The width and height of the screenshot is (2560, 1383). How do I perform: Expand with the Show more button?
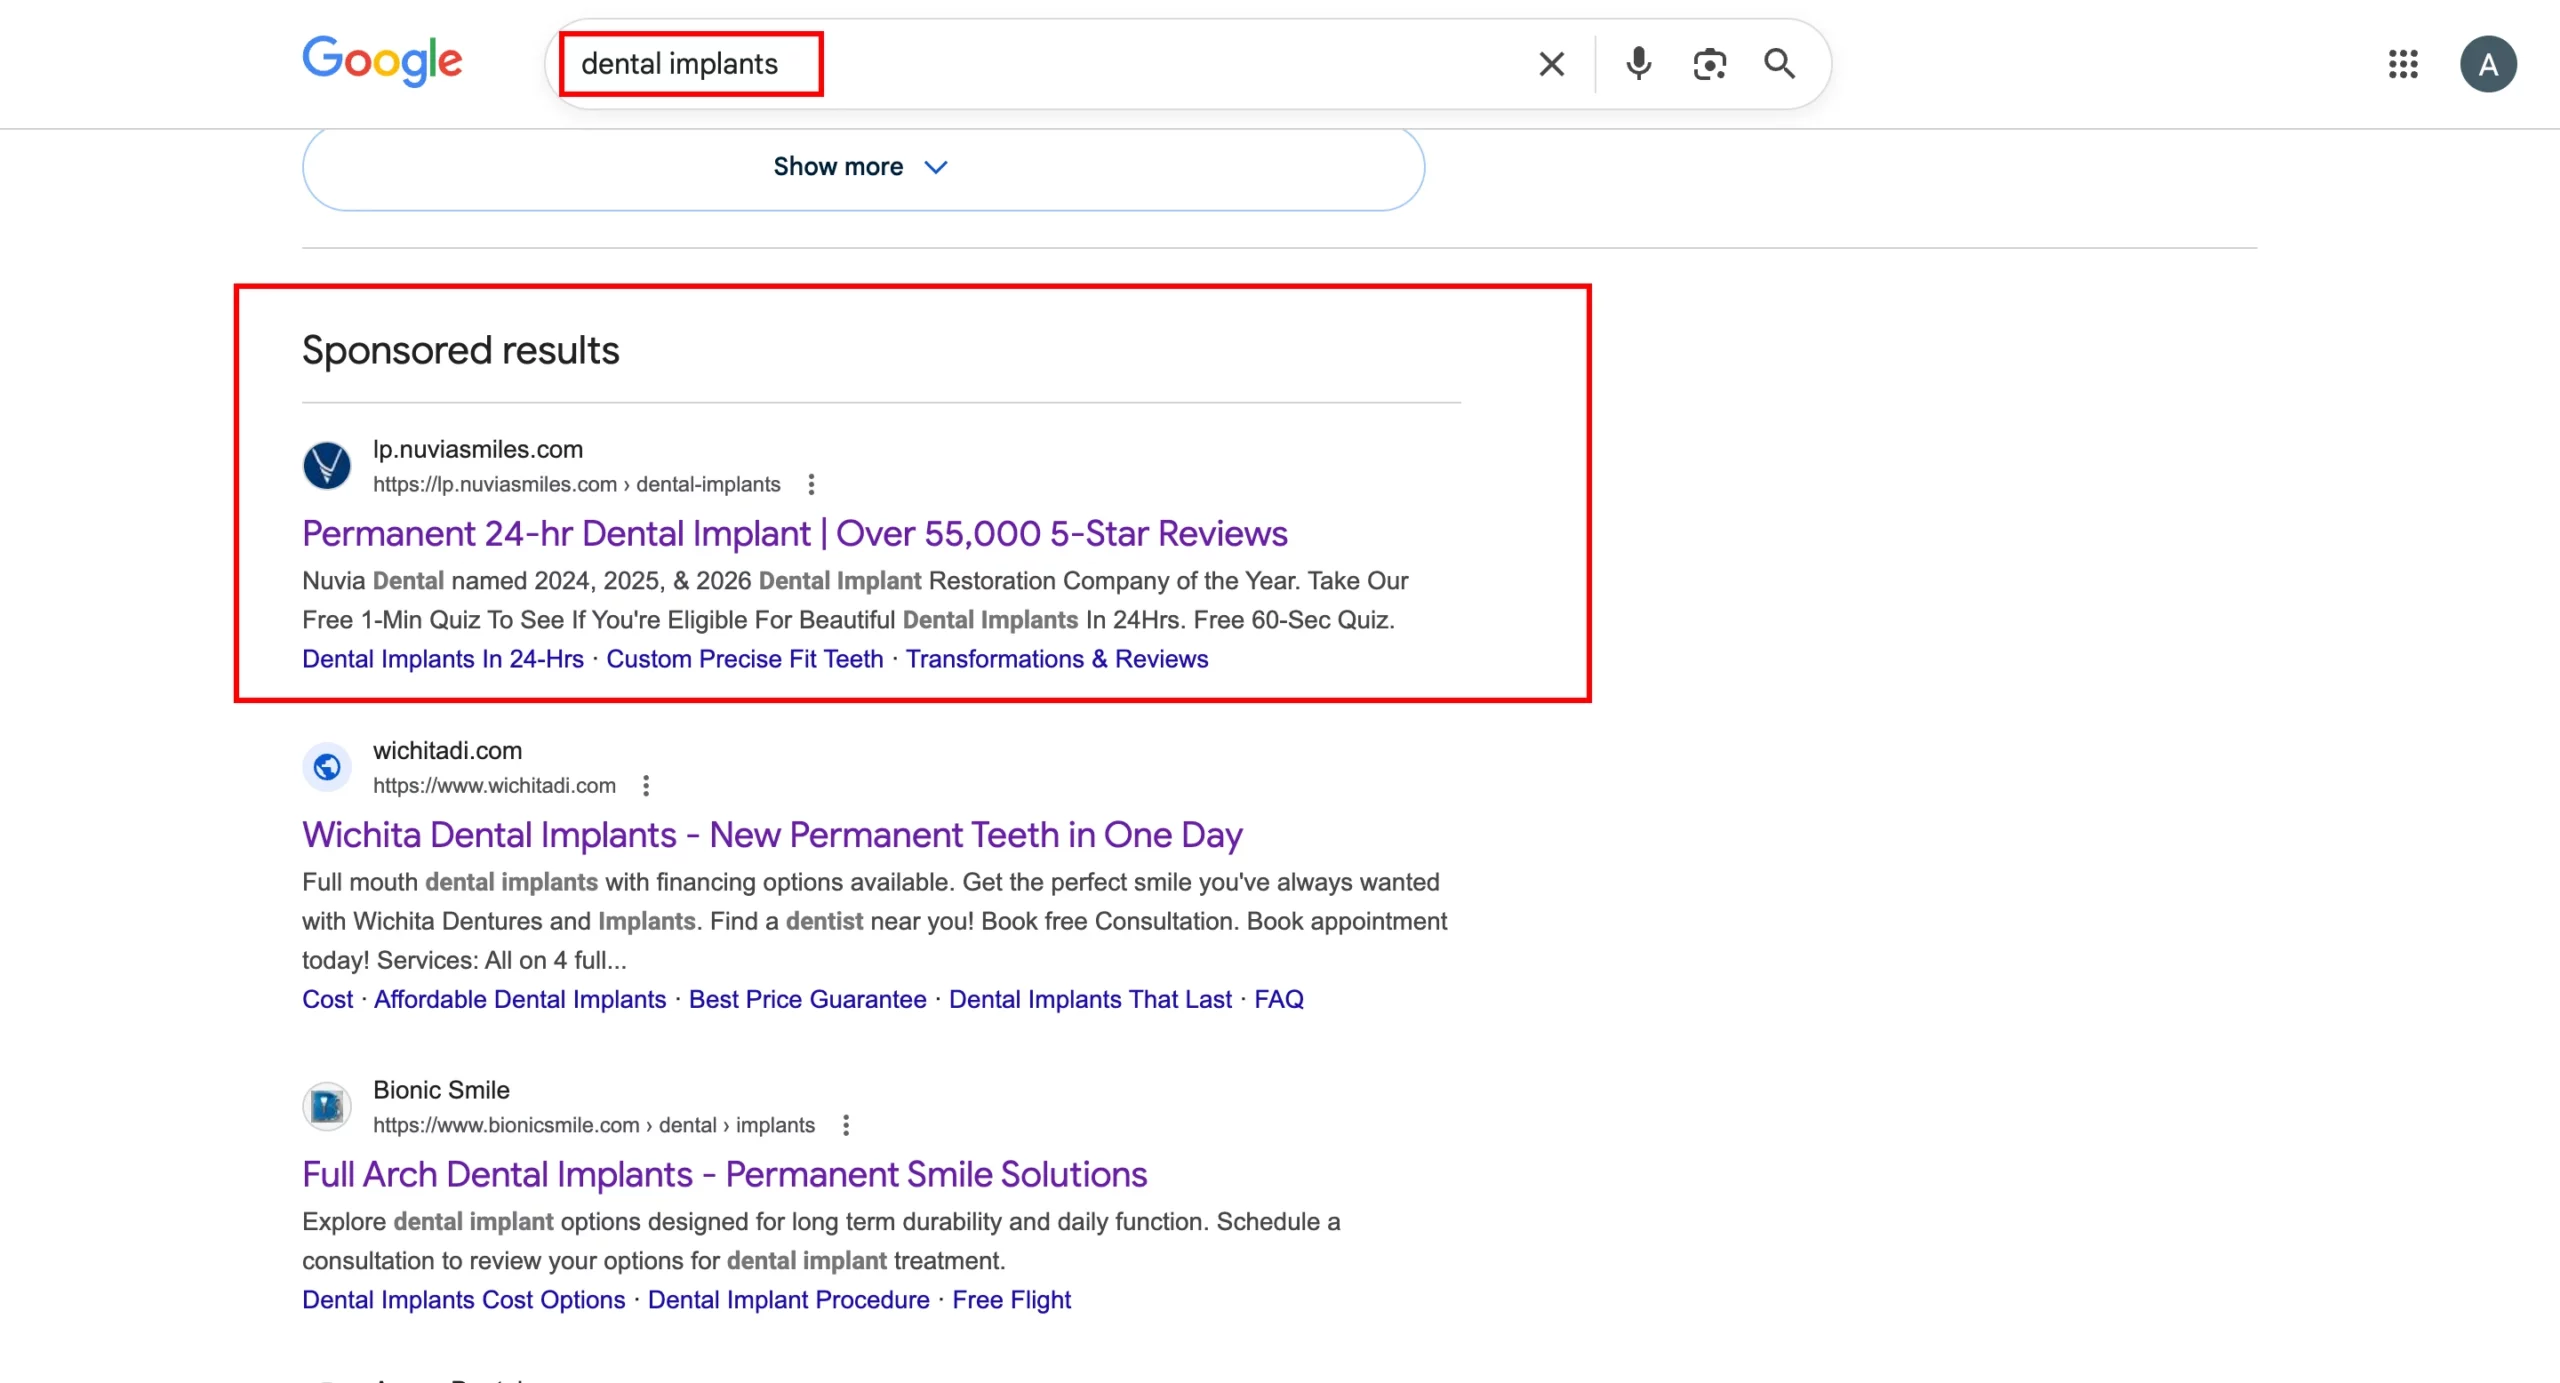click(863, 167)
